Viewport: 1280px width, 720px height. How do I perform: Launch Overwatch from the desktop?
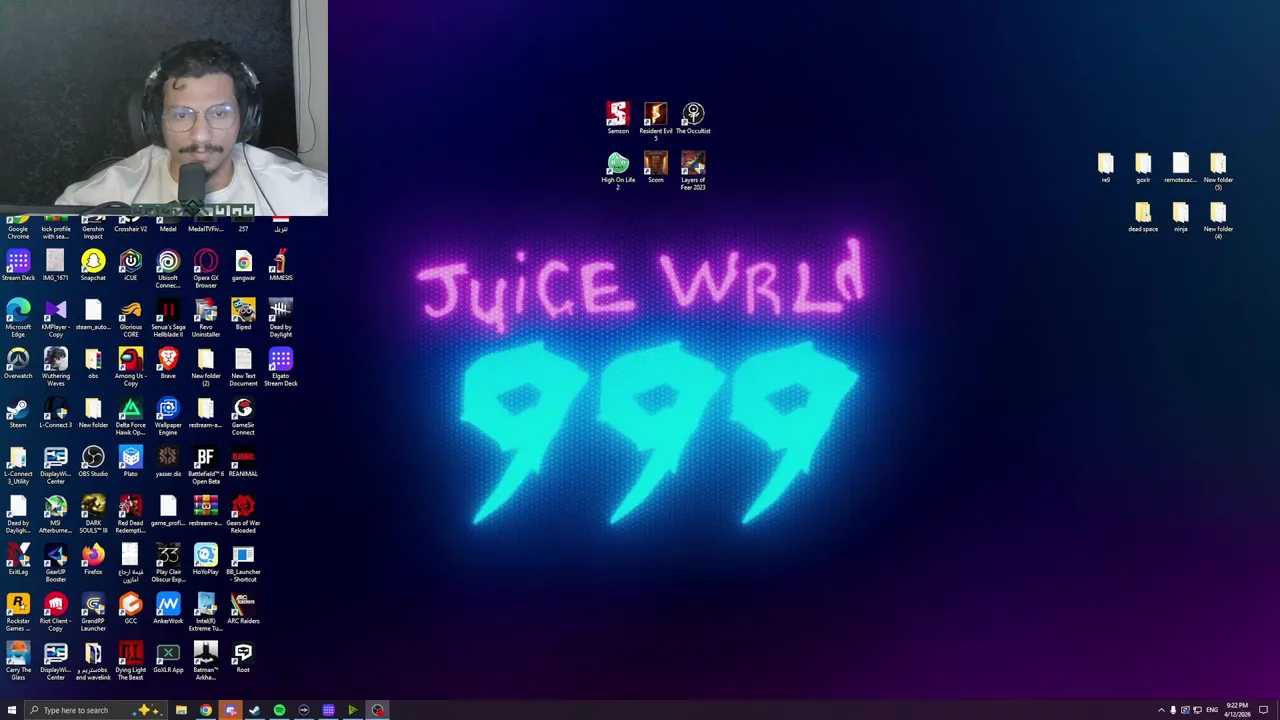coord(18,361)
